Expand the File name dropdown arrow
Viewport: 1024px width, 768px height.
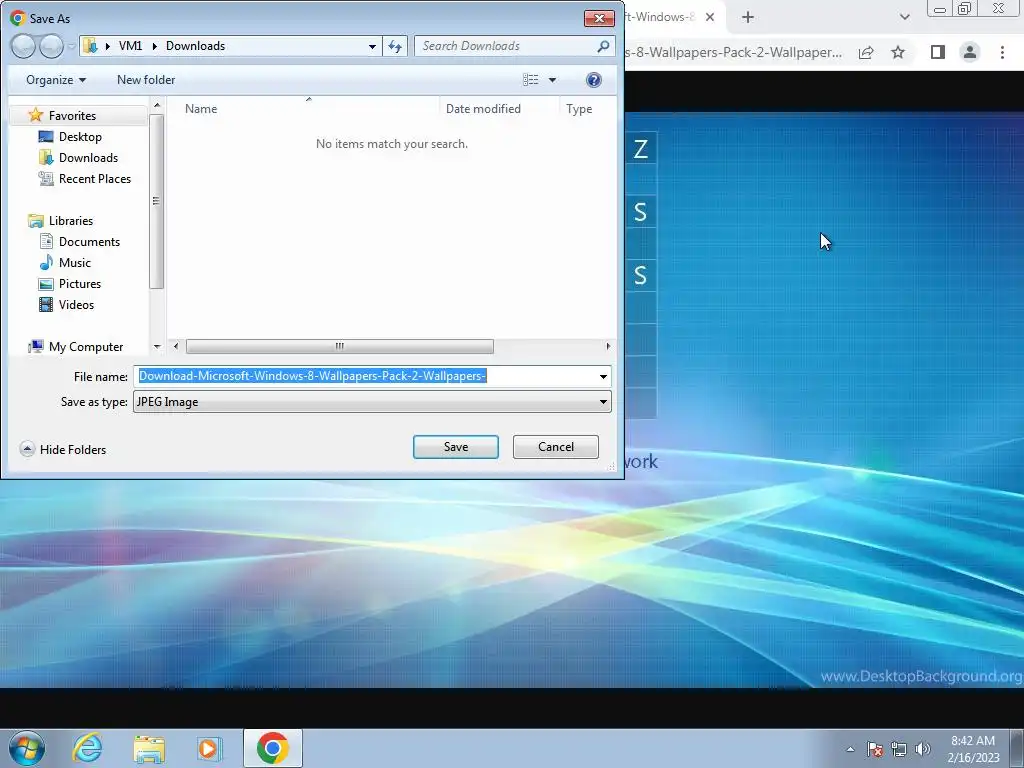pos(603,376)
